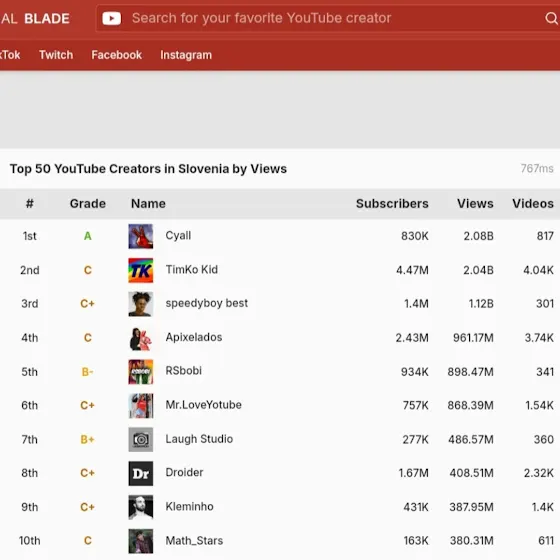This screenshot has height=560, width=560.
Task: Click the Grade column header
Action: (88, 204)
